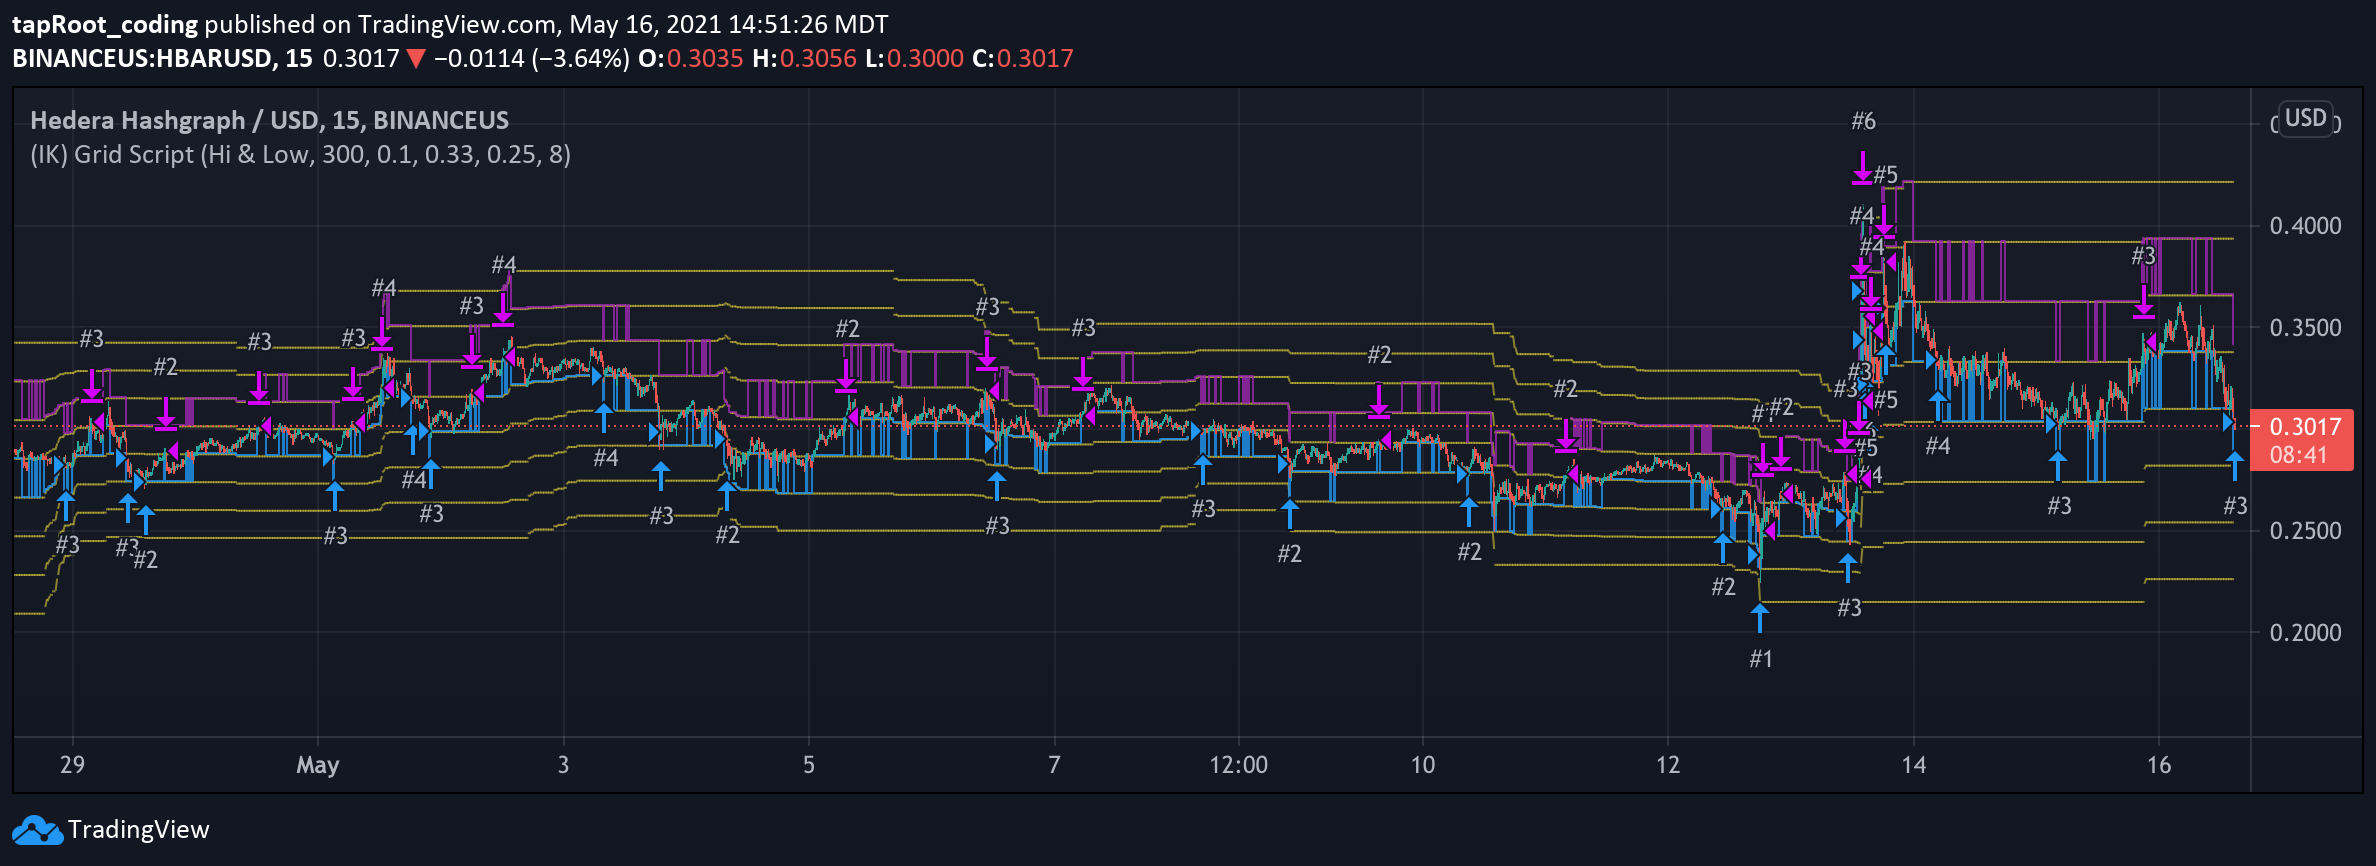2376x866 pixels.
Task: Click the TradingView cloud logo icon
Action: 37,830
